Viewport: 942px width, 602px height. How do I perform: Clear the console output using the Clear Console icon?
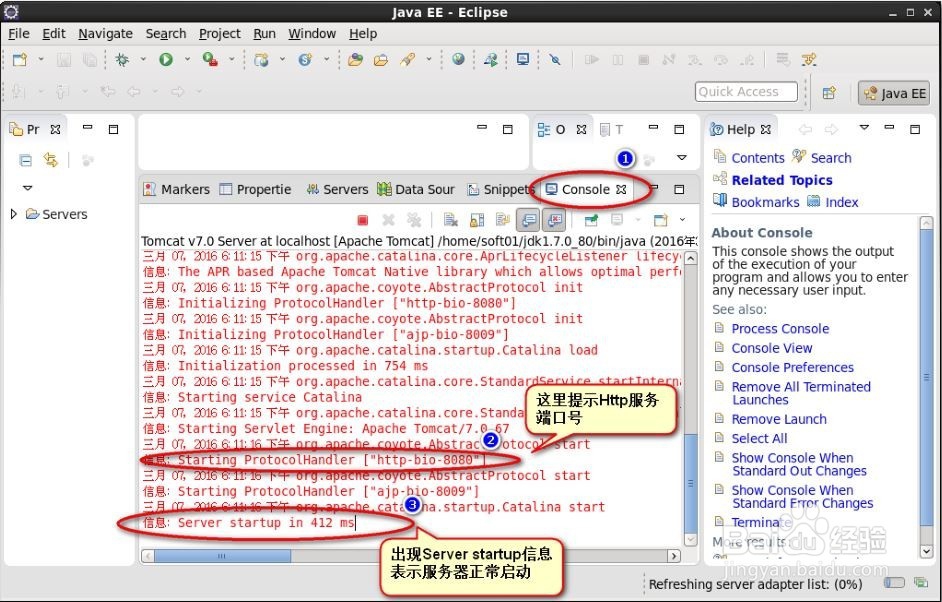[450, 222]
